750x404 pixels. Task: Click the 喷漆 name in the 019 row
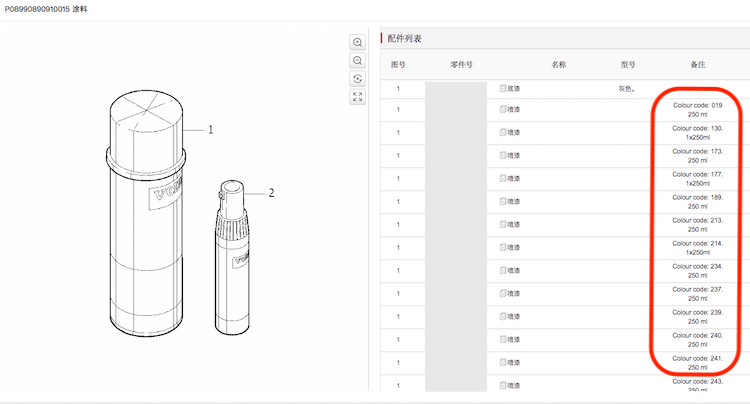[x=514, y=109]
